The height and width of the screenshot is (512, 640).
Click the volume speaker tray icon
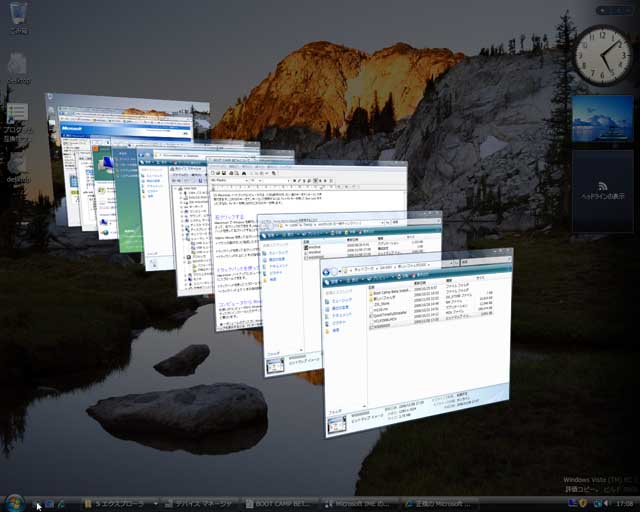607,503
